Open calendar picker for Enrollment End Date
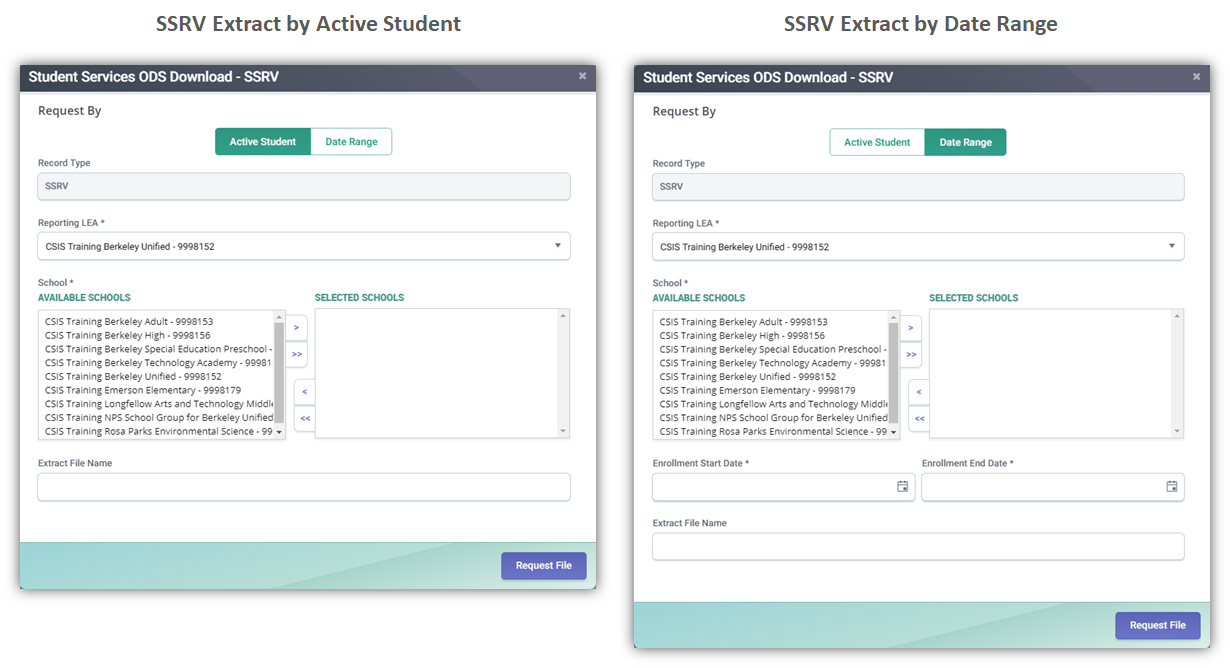 1172,487
